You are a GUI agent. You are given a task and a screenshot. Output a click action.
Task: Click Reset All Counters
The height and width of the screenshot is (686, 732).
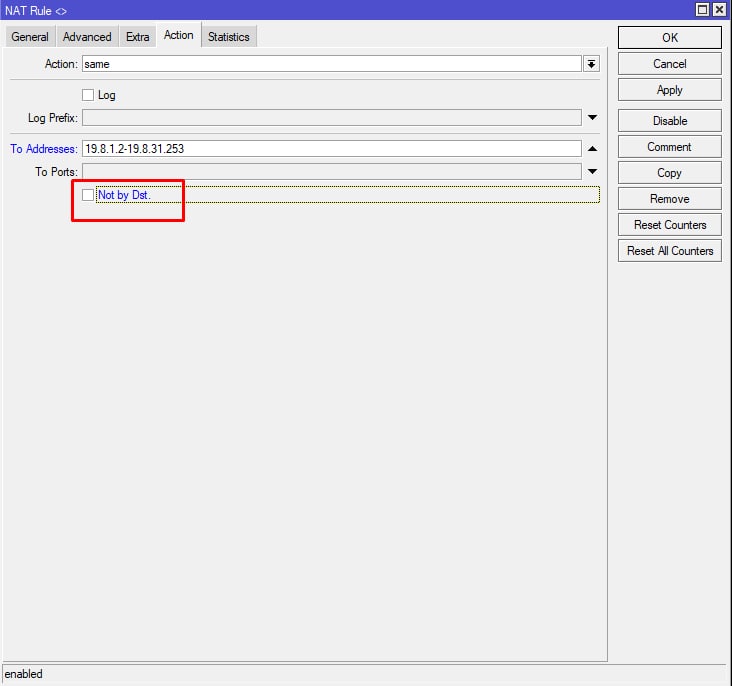(x=670, y=251)
